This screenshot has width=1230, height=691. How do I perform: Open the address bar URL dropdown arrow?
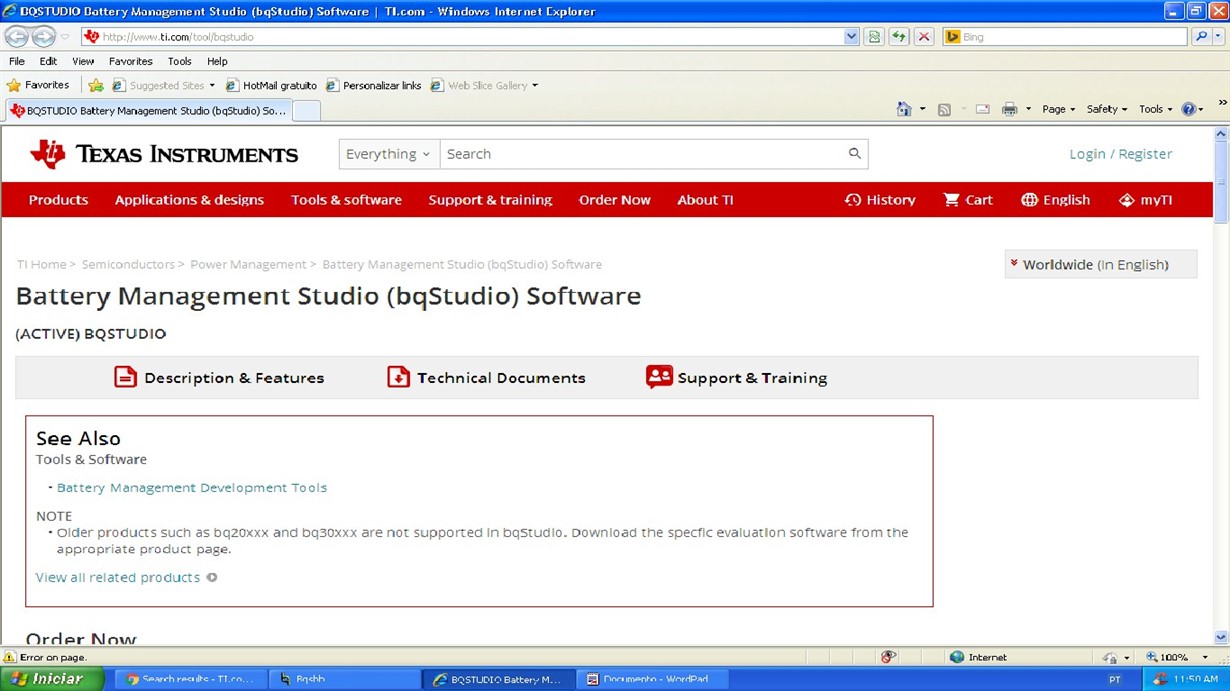click(x=851, y=37)
